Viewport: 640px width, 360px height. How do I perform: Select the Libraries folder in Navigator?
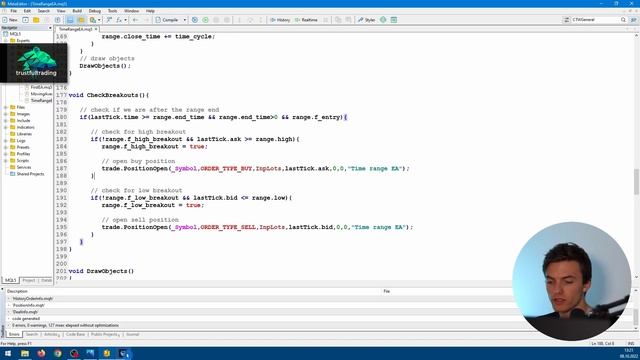[24, 134]
